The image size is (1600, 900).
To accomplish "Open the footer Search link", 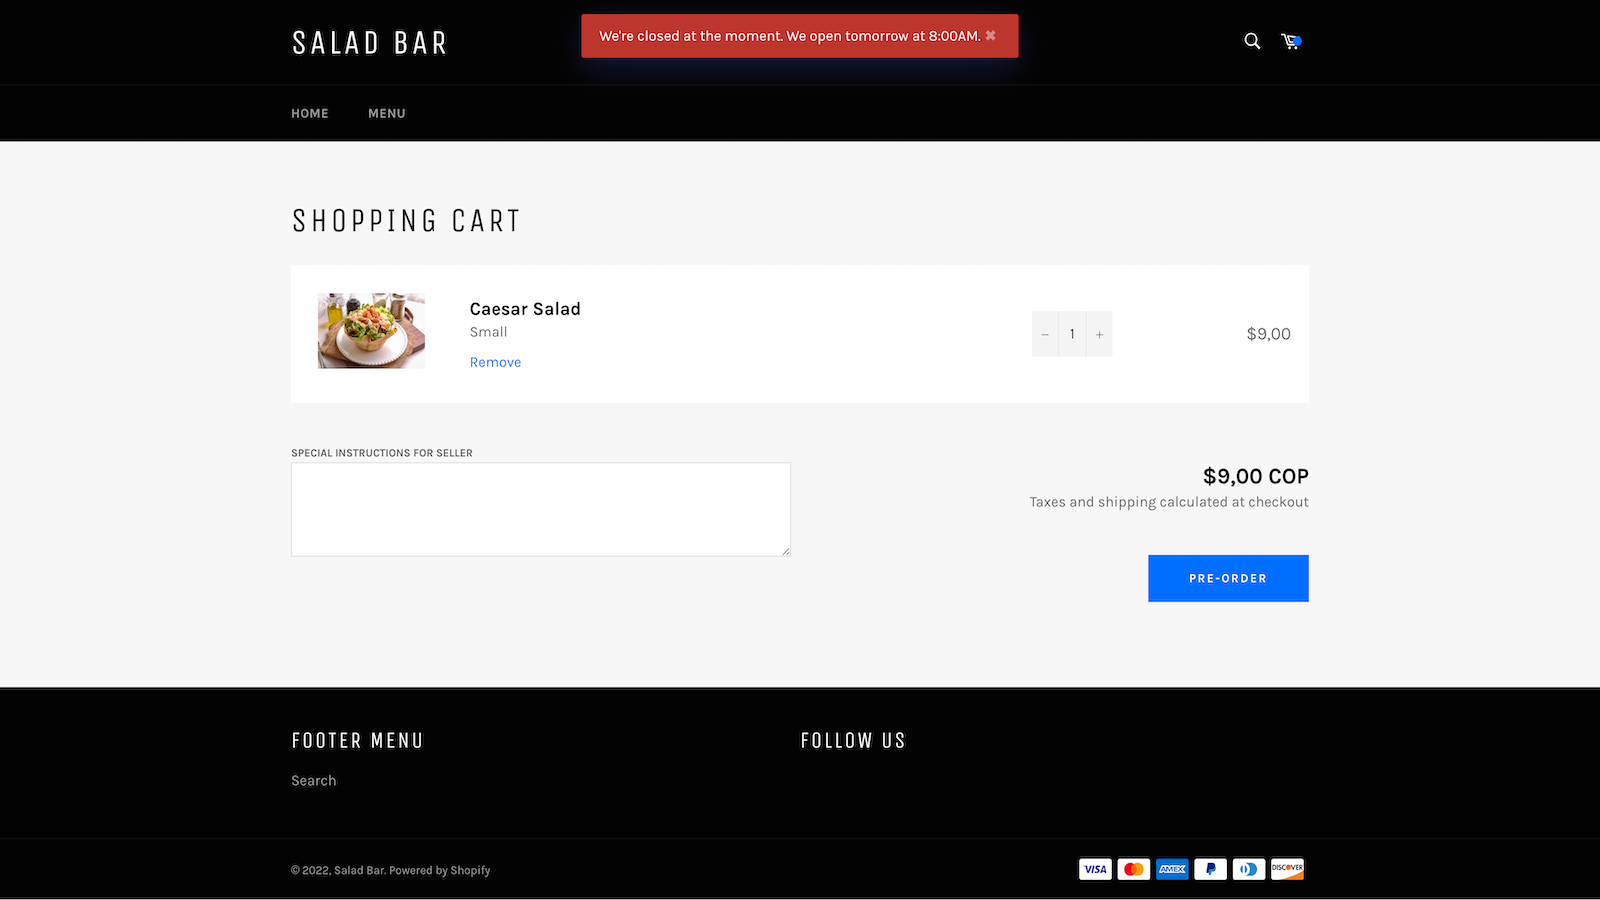I will point(314,781).
